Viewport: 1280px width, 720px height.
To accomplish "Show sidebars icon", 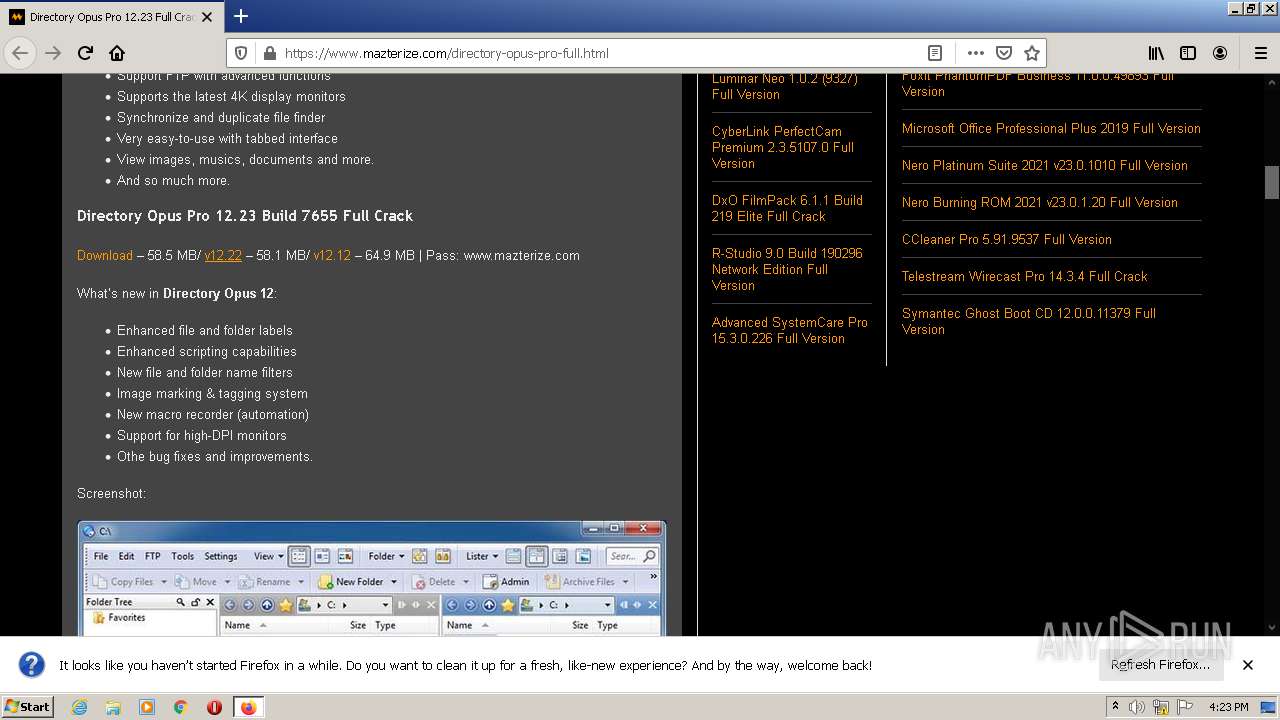I will [1188, 53].
